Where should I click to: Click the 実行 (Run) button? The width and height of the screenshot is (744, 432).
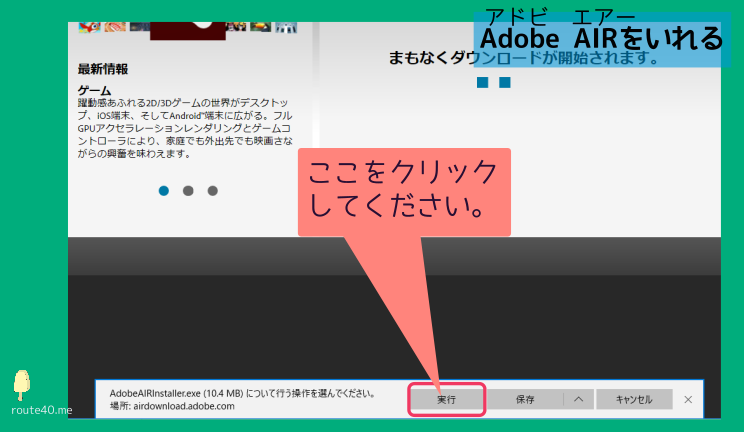pos(446,399)
